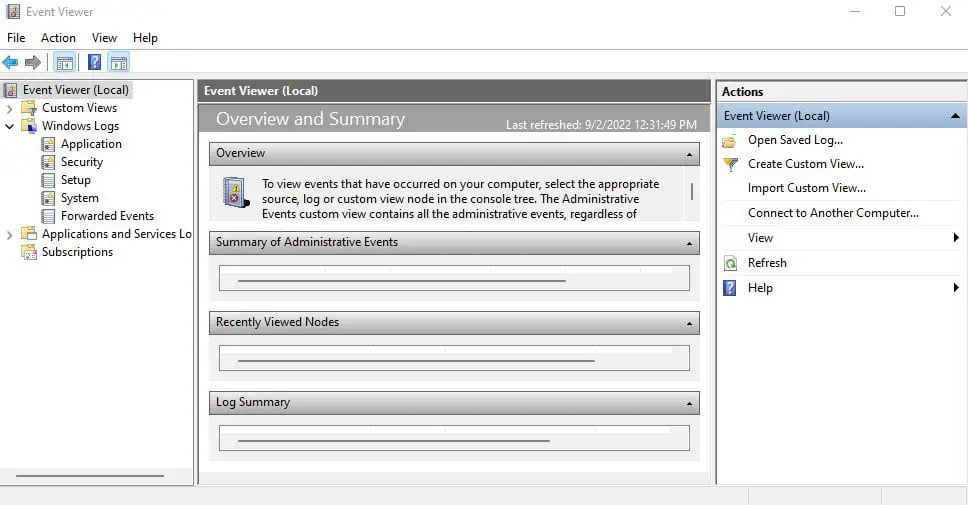This screenshot has width=968, height=505.
Task: Collapse the Windows Logs tree node
Action: tap(9, 126)
